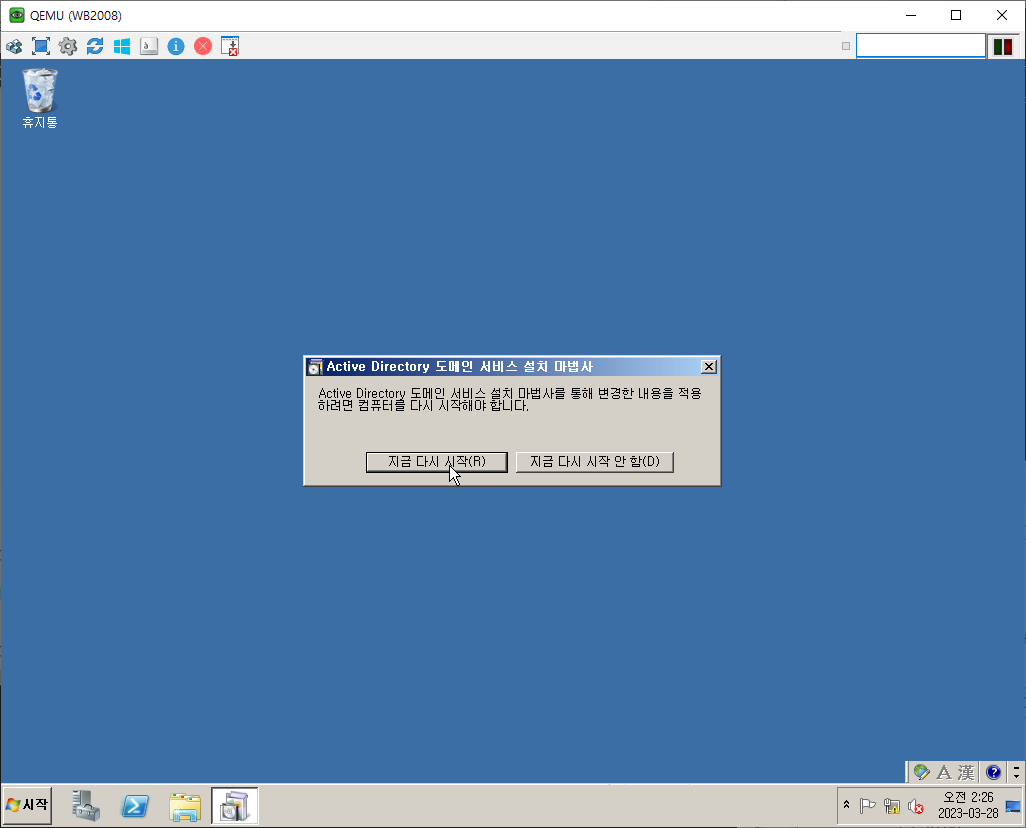Open the 시작 start menu
This screenshot has height=828, width=1026.
pos(27,804)
